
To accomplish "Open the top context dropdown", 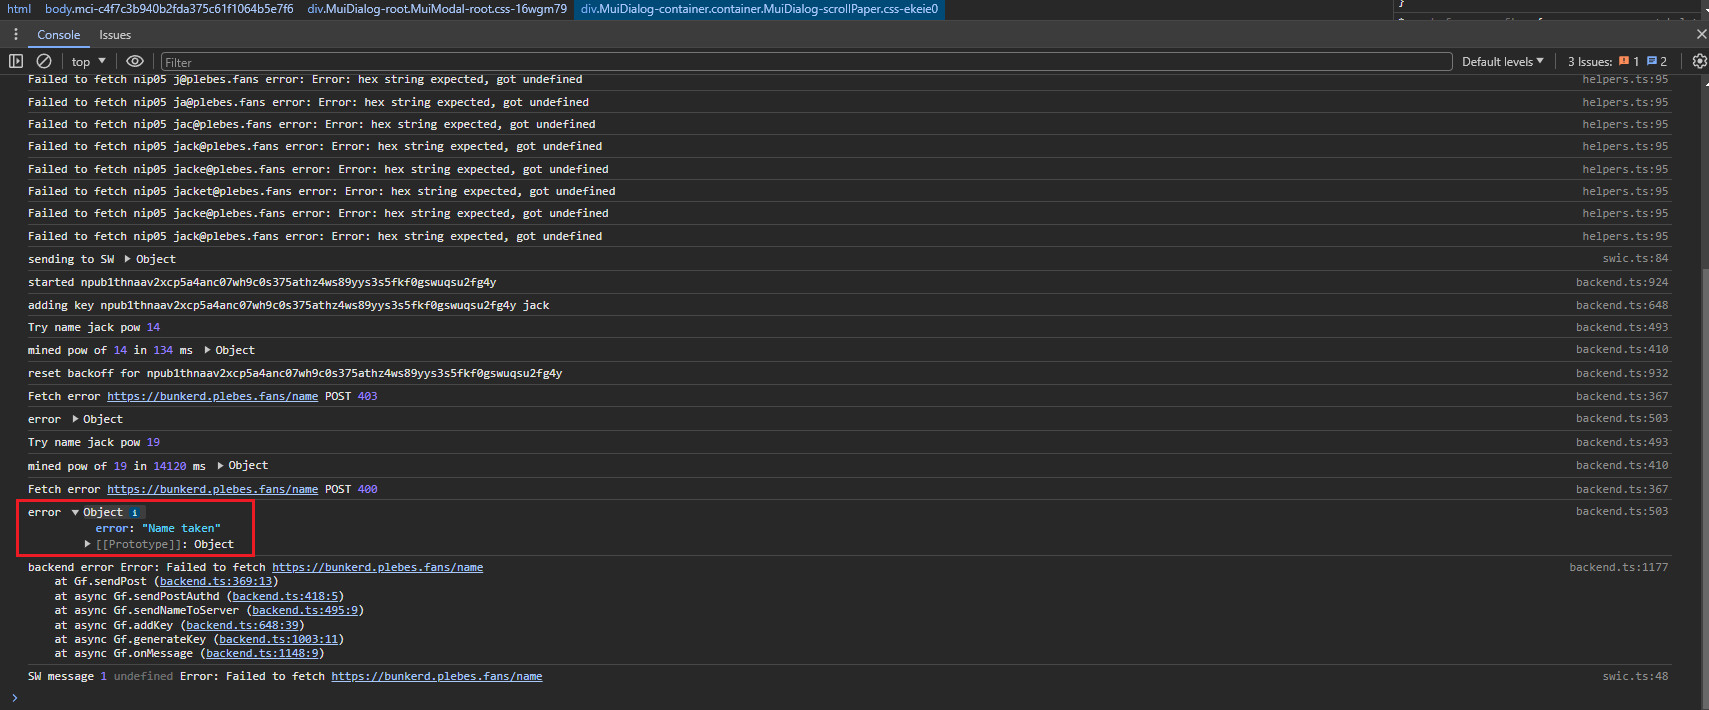I will 89,61.
